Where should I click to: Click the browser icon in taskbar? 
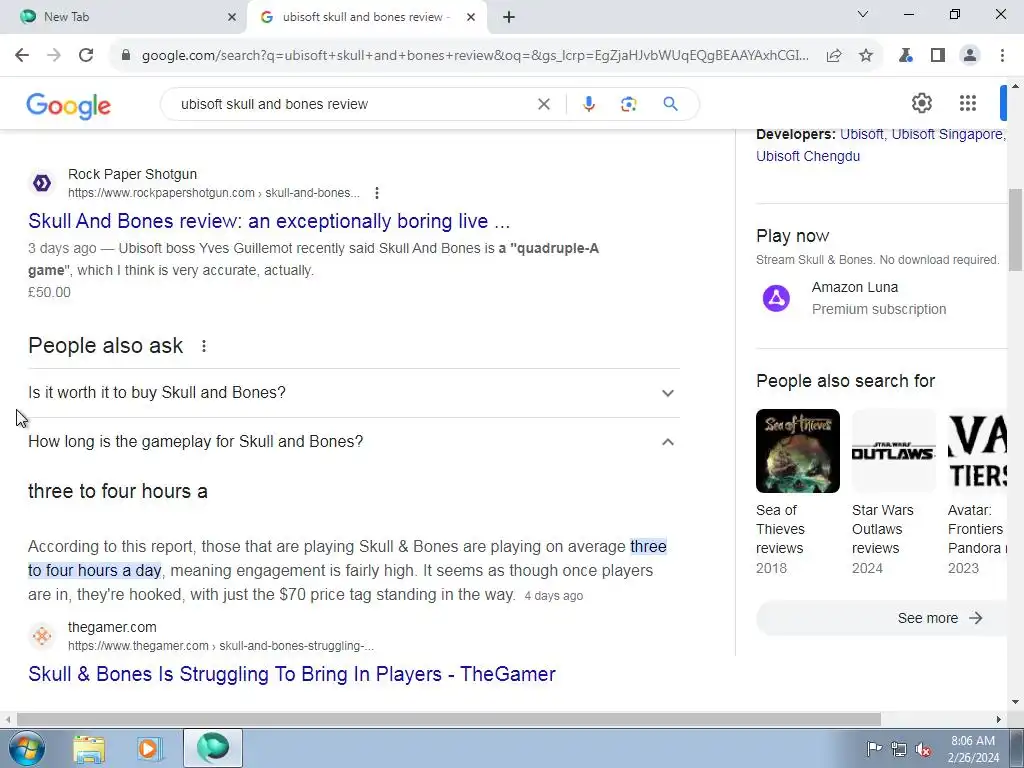pos(213,748)
